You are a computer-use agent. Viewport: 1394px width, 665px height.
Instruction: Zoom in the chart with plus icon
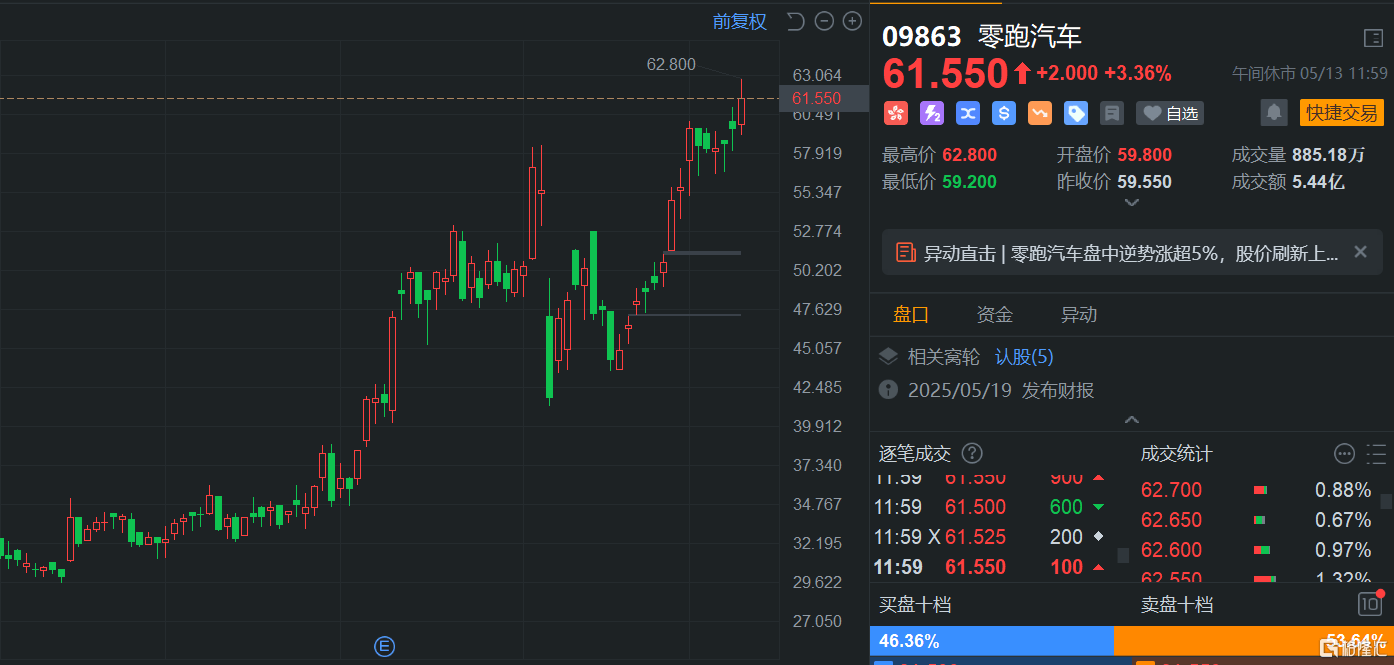coord(852,21)
